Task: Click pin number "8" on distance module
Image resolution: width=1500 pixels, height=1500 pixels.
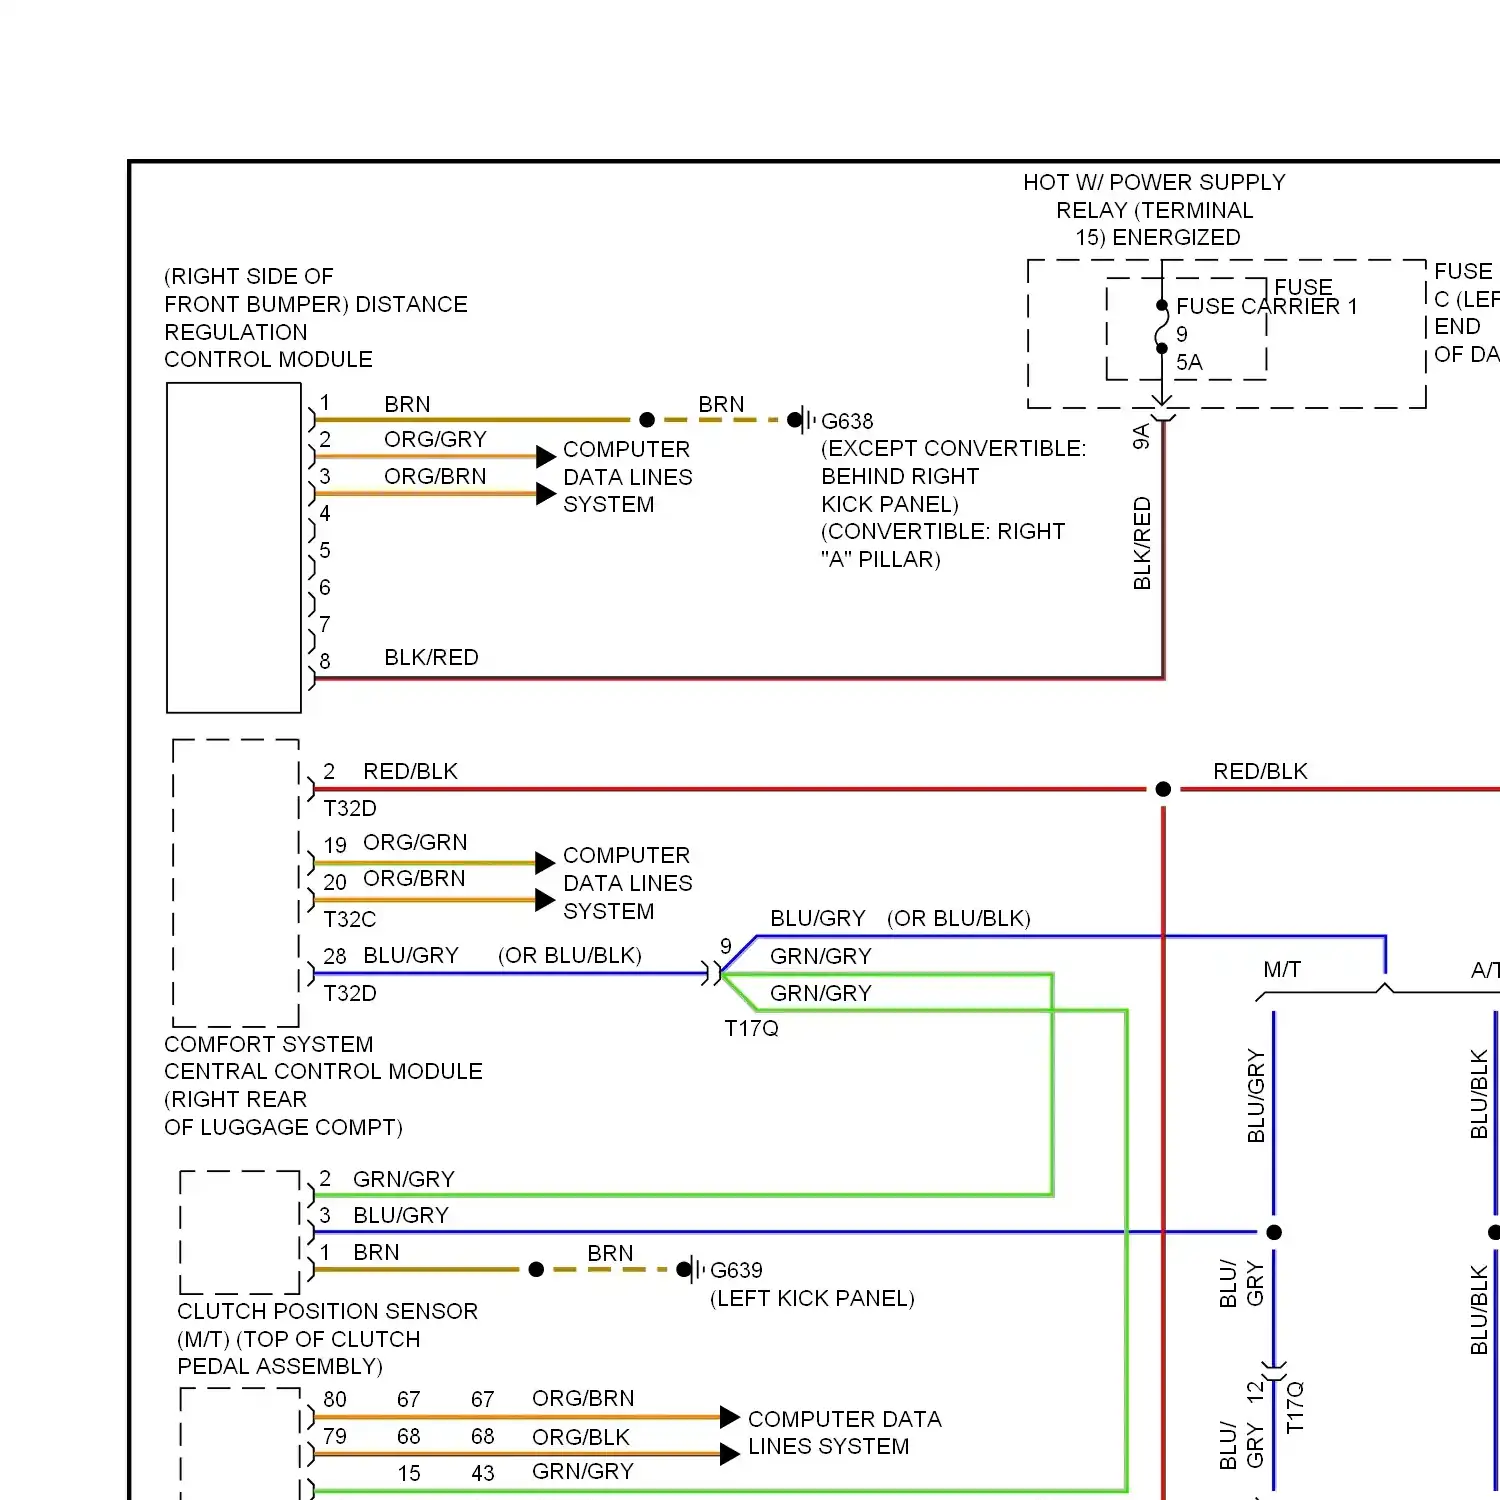Action: [x=325, y=661]
